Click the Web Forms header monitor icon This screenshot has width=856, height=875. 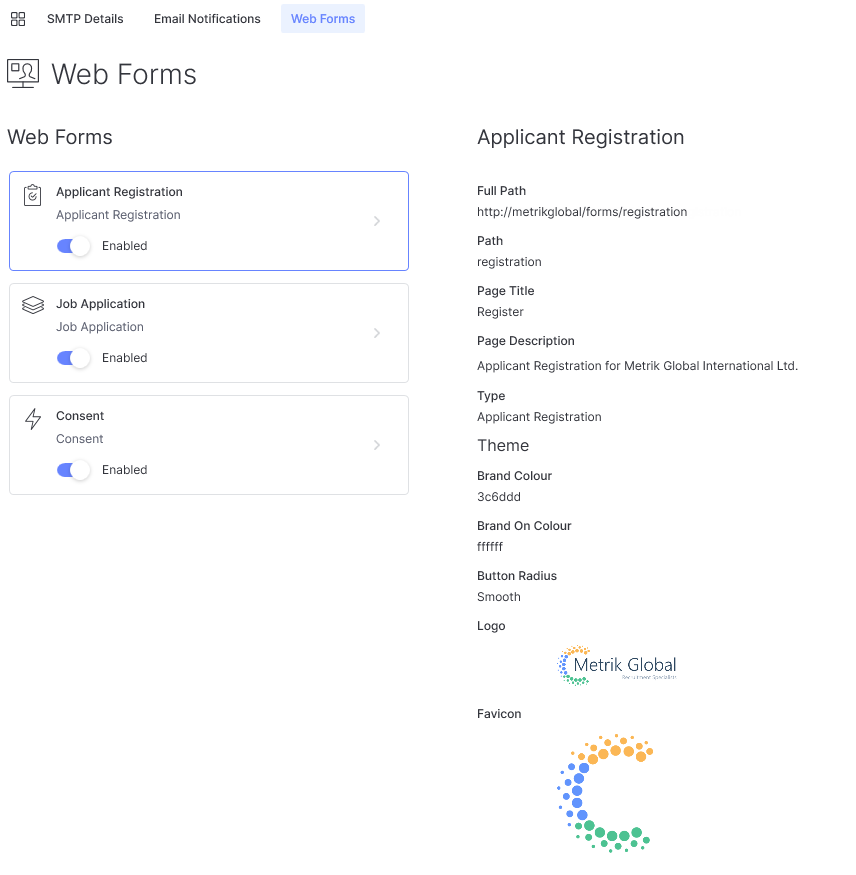(23, 74)
